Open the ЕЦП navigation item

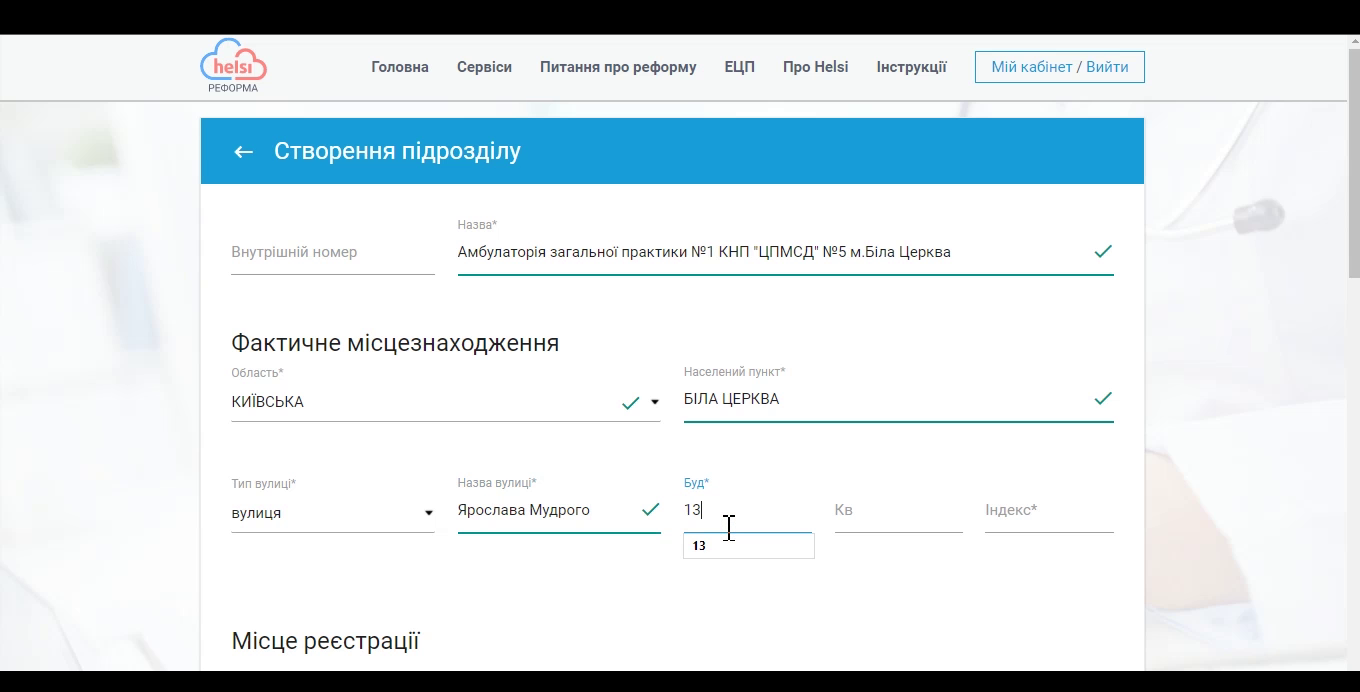(x=739, y=67)
